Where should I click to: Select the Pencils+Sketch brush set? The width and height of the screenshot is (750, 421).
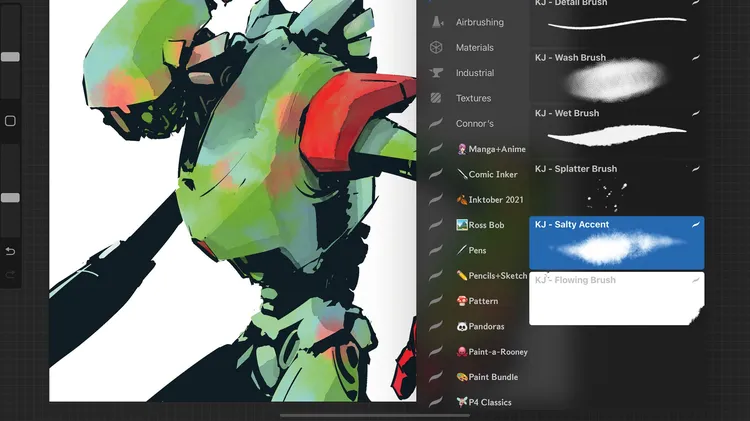point(492,276)
